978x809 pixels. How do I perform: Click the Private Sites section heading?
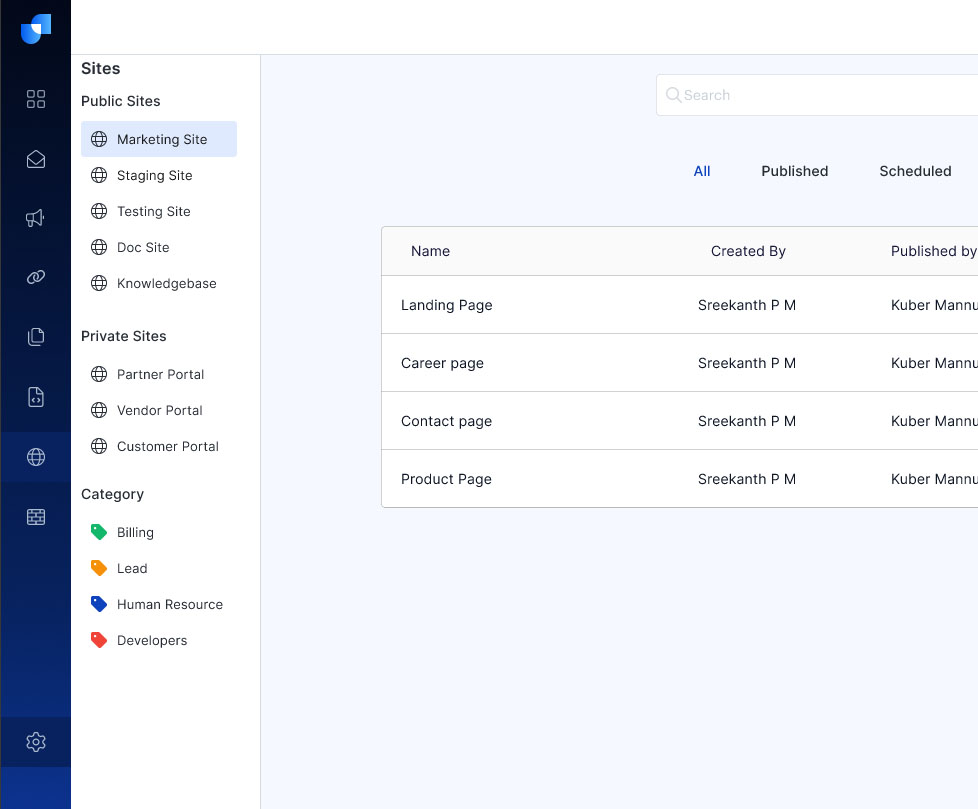tap(123, 336)
